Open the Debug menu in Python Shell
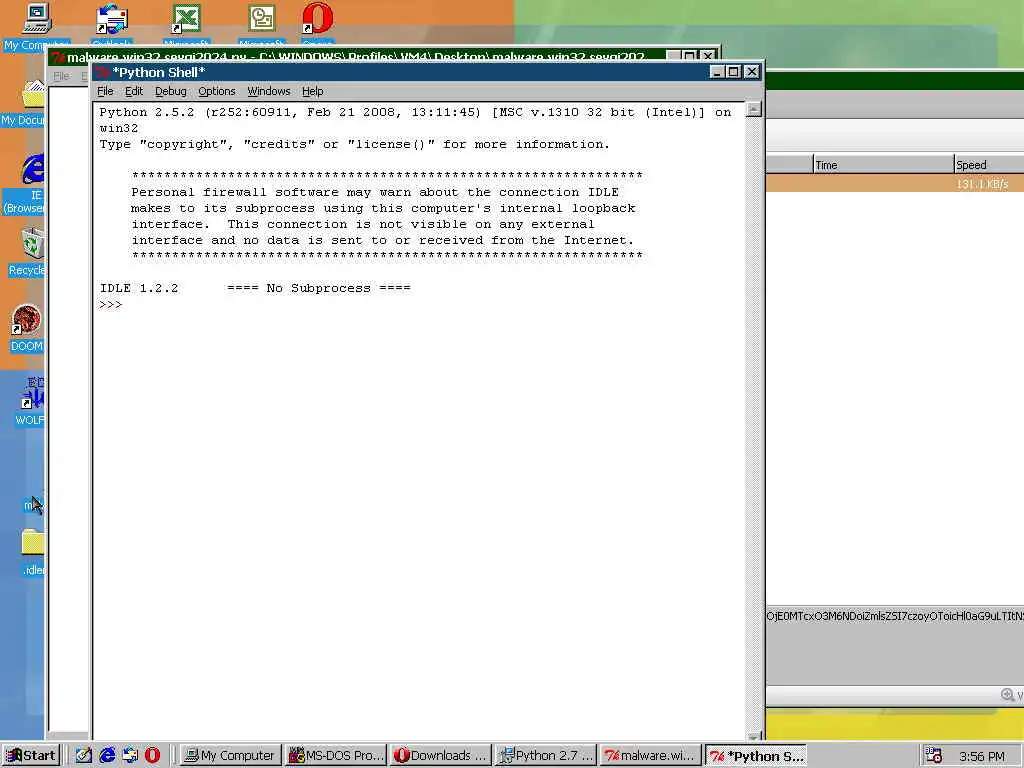 pos(170,91)
